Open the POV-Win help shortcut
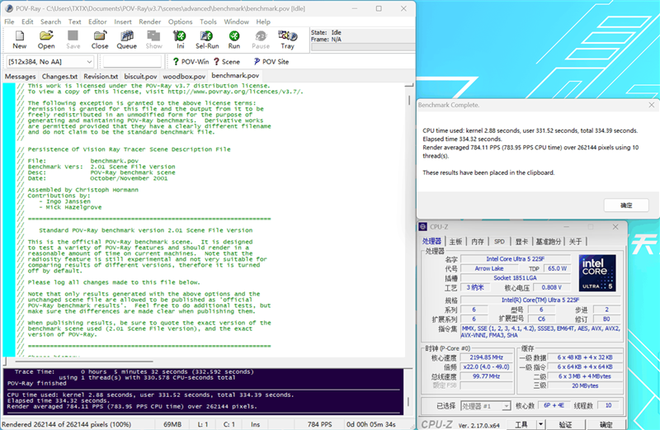 (x=188, y=62)
